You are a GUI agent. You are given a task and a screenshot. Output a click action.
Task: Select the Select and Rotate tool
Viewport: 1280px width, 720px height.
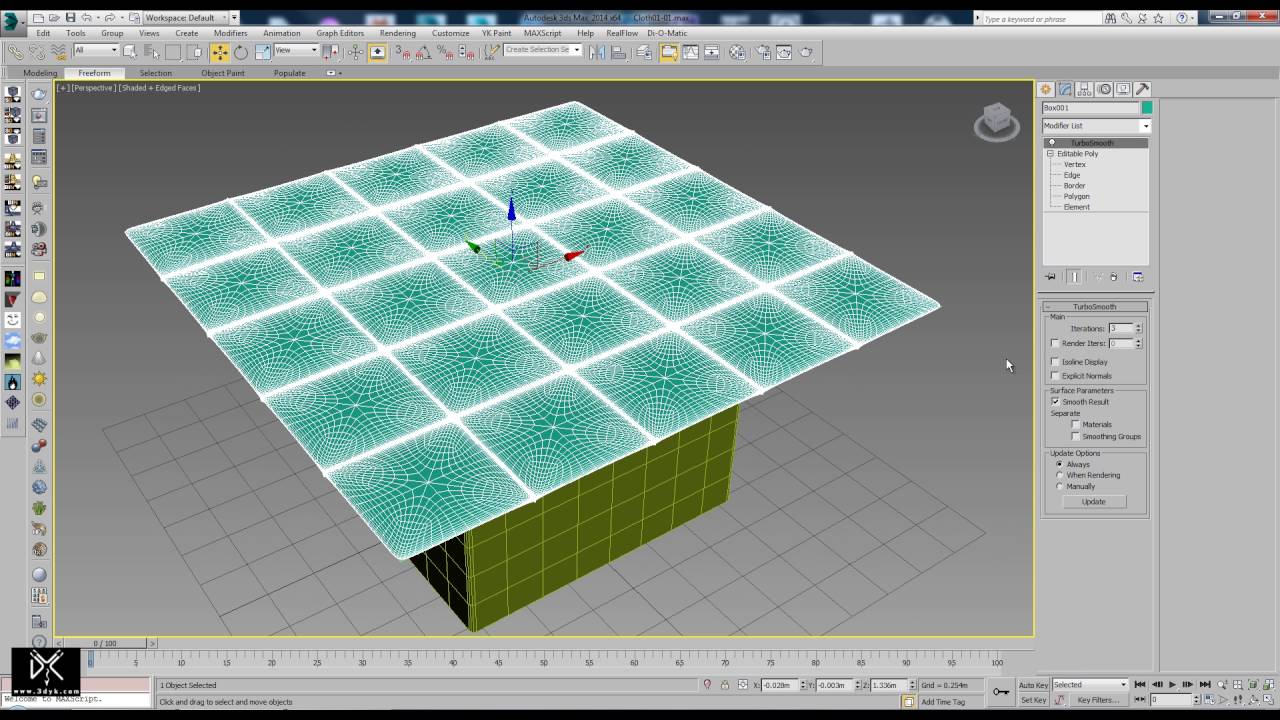(241, 52)
